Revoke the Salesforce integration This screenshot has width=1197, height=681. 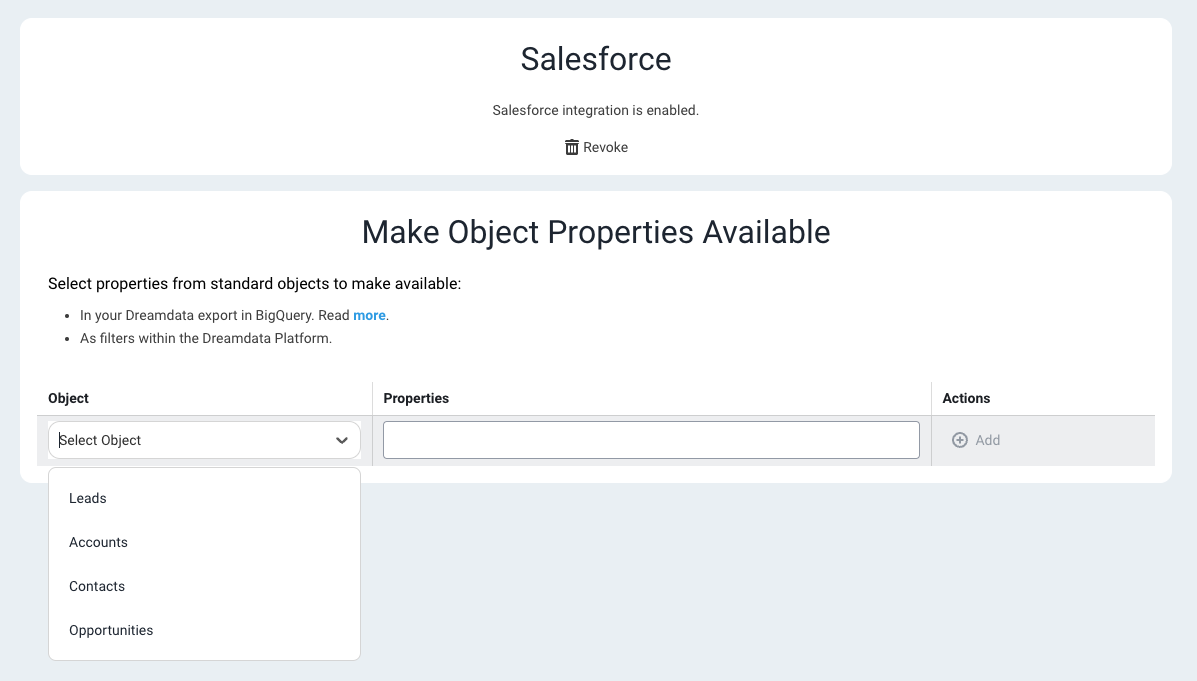point(596,147)
